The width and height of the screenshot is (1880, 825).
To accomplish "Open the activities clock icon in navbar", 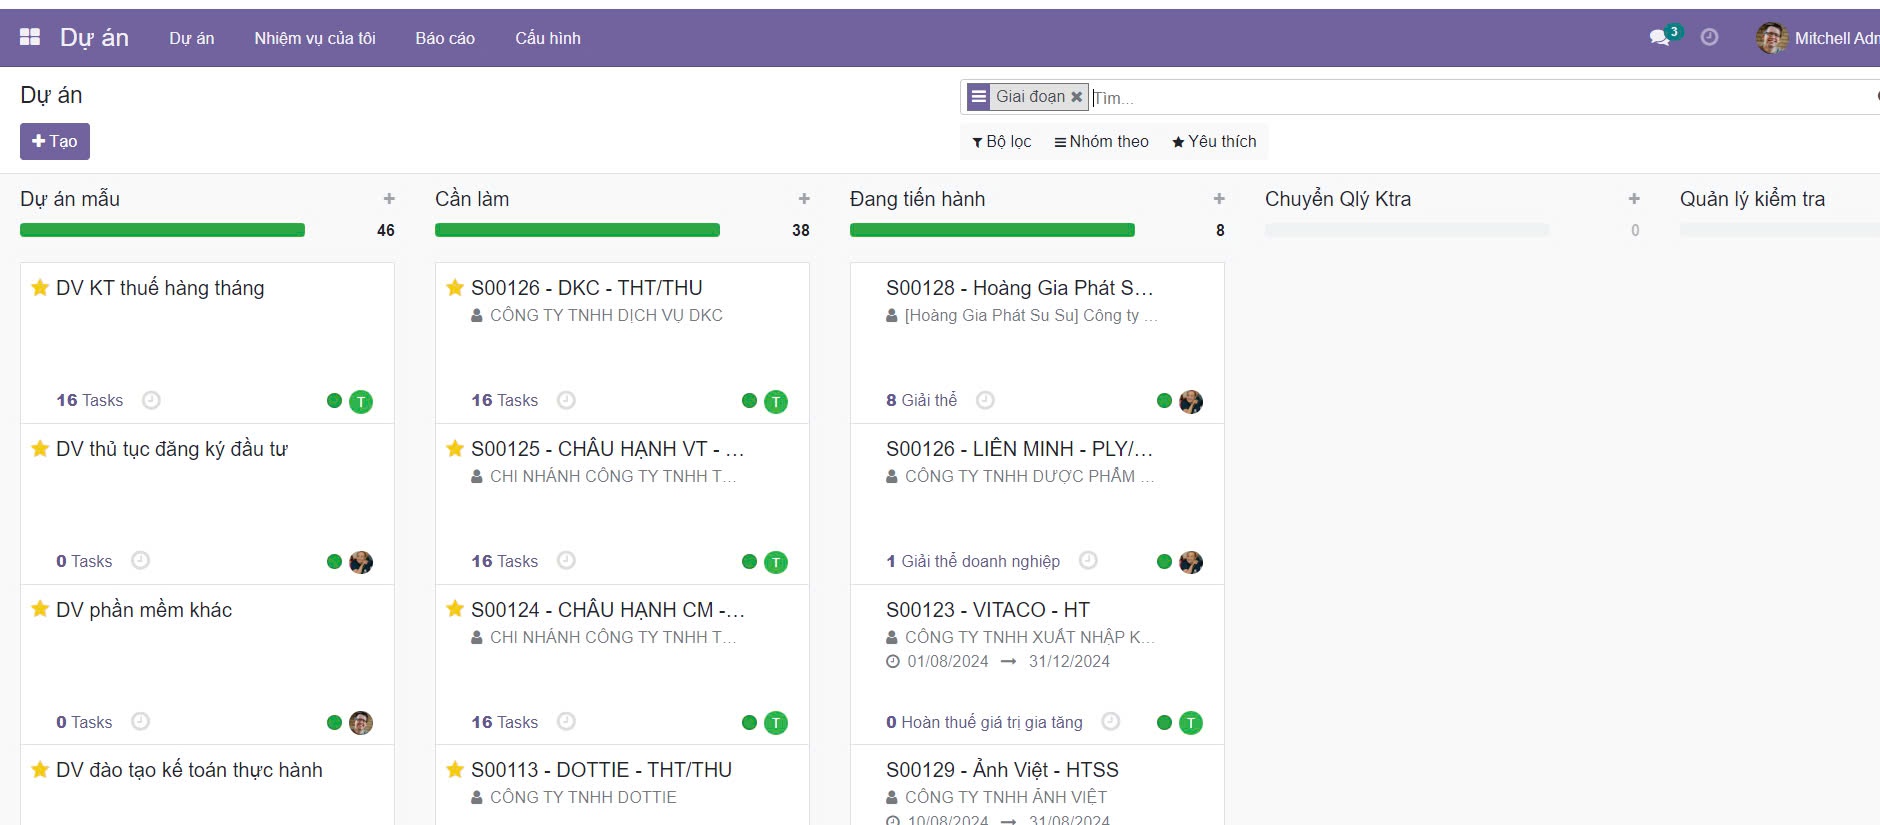I will point(1710,37).
